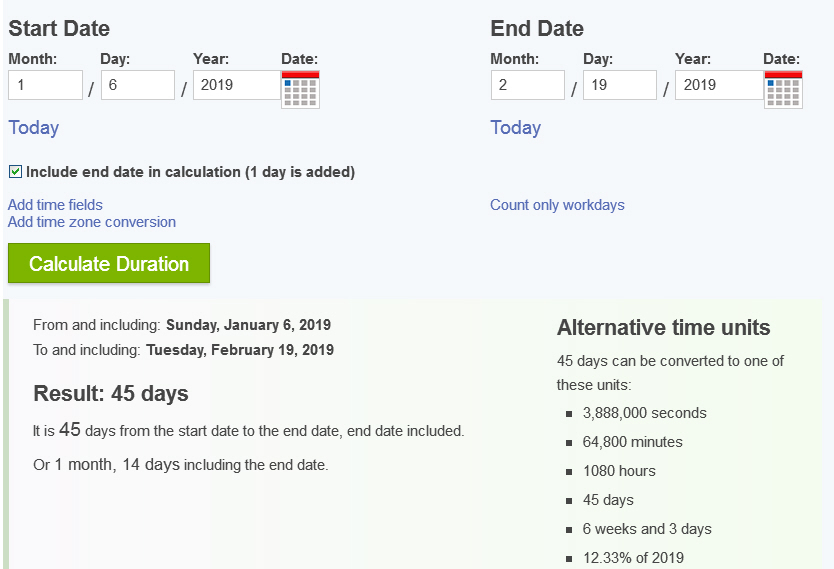834x569 pixels.
Task: Open the End Date calendar picker icon
Action: [783, 89]
